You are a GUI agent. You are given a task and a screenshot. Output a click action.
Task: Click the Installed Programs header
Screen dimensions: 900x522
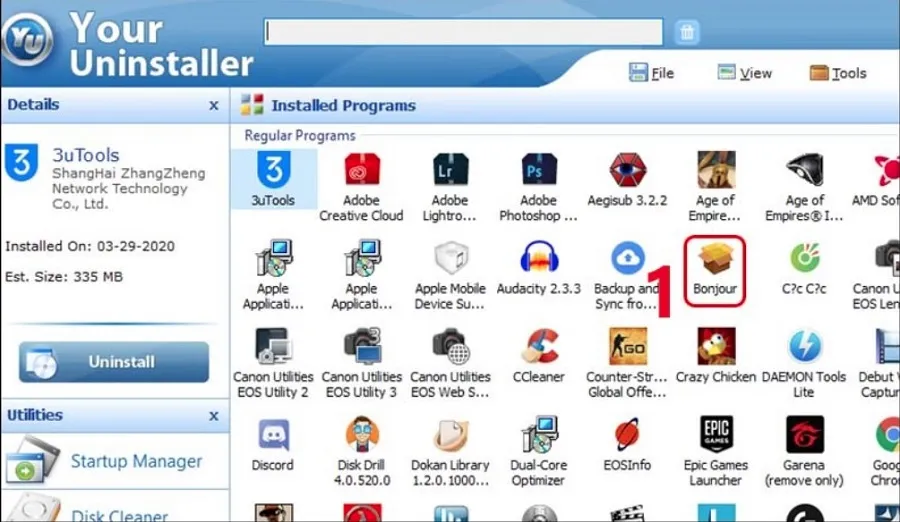pyautogui.click(x=343, y=106)
